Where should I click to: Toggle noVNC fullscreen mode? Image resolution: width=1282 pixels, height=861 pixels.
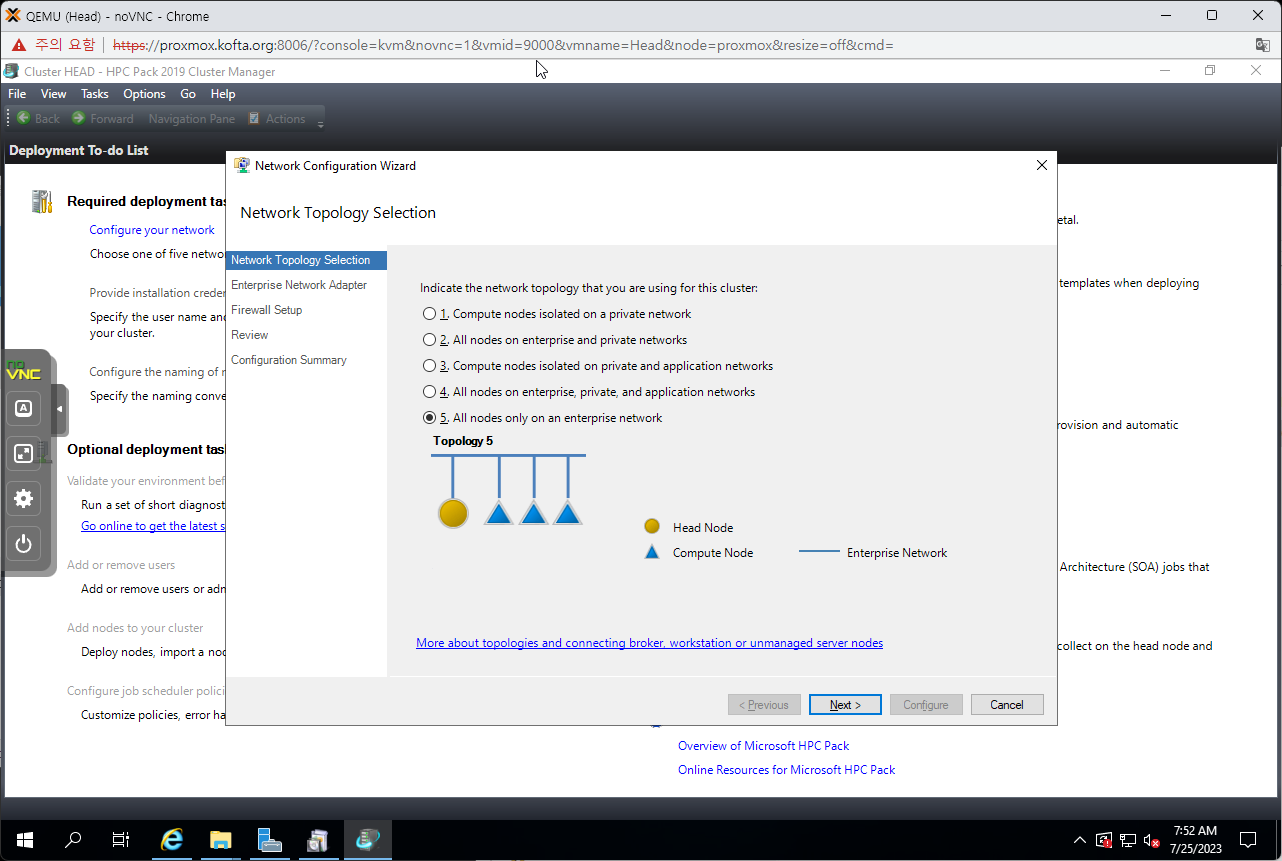pos(24,454)
